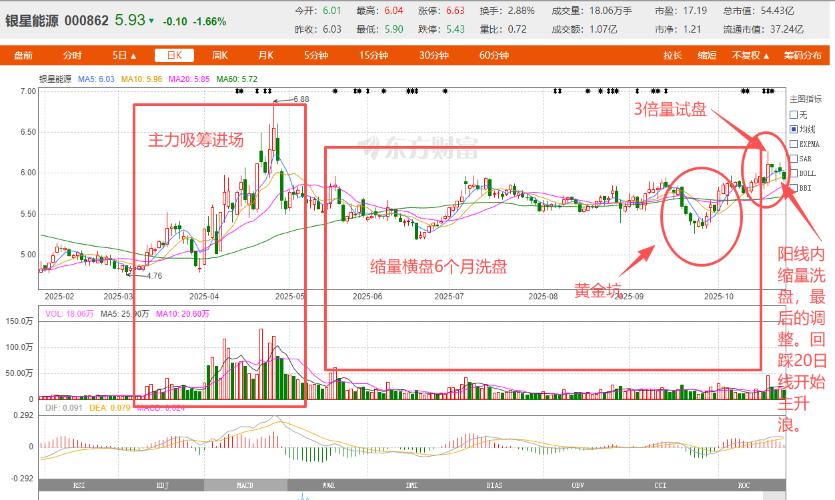Click the 跌停 5.43 limit-down value
Image resolution: width=835 pixels, height=500 pixels.
[x=441, y=29]
